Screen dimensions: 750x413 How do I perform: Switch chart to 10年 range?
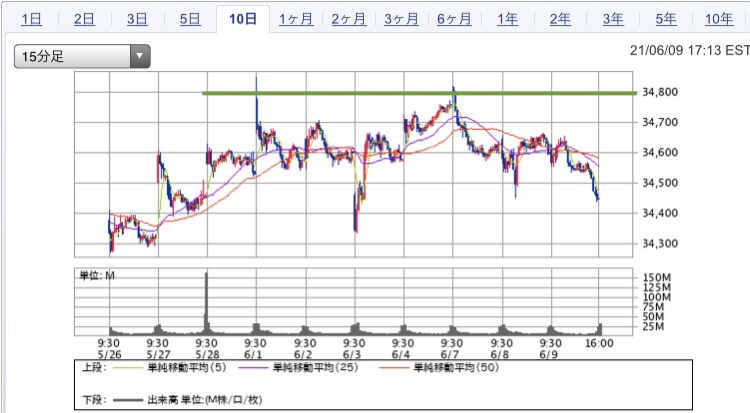point(719,19)
